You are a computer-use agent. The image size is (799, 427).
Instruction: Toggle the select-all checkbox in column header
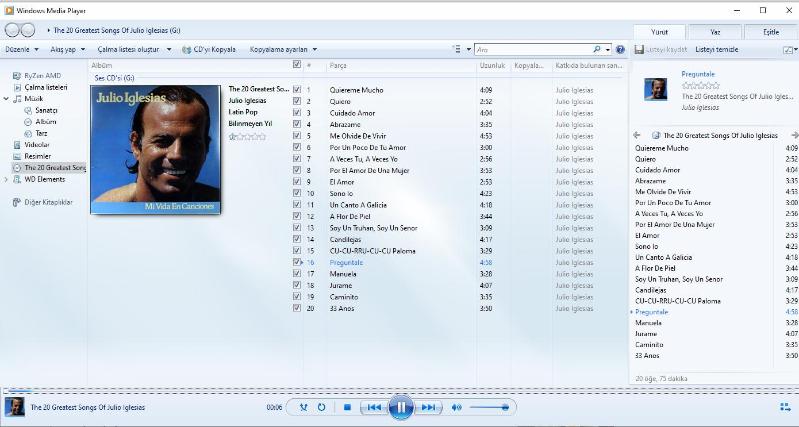click(297, 65)
